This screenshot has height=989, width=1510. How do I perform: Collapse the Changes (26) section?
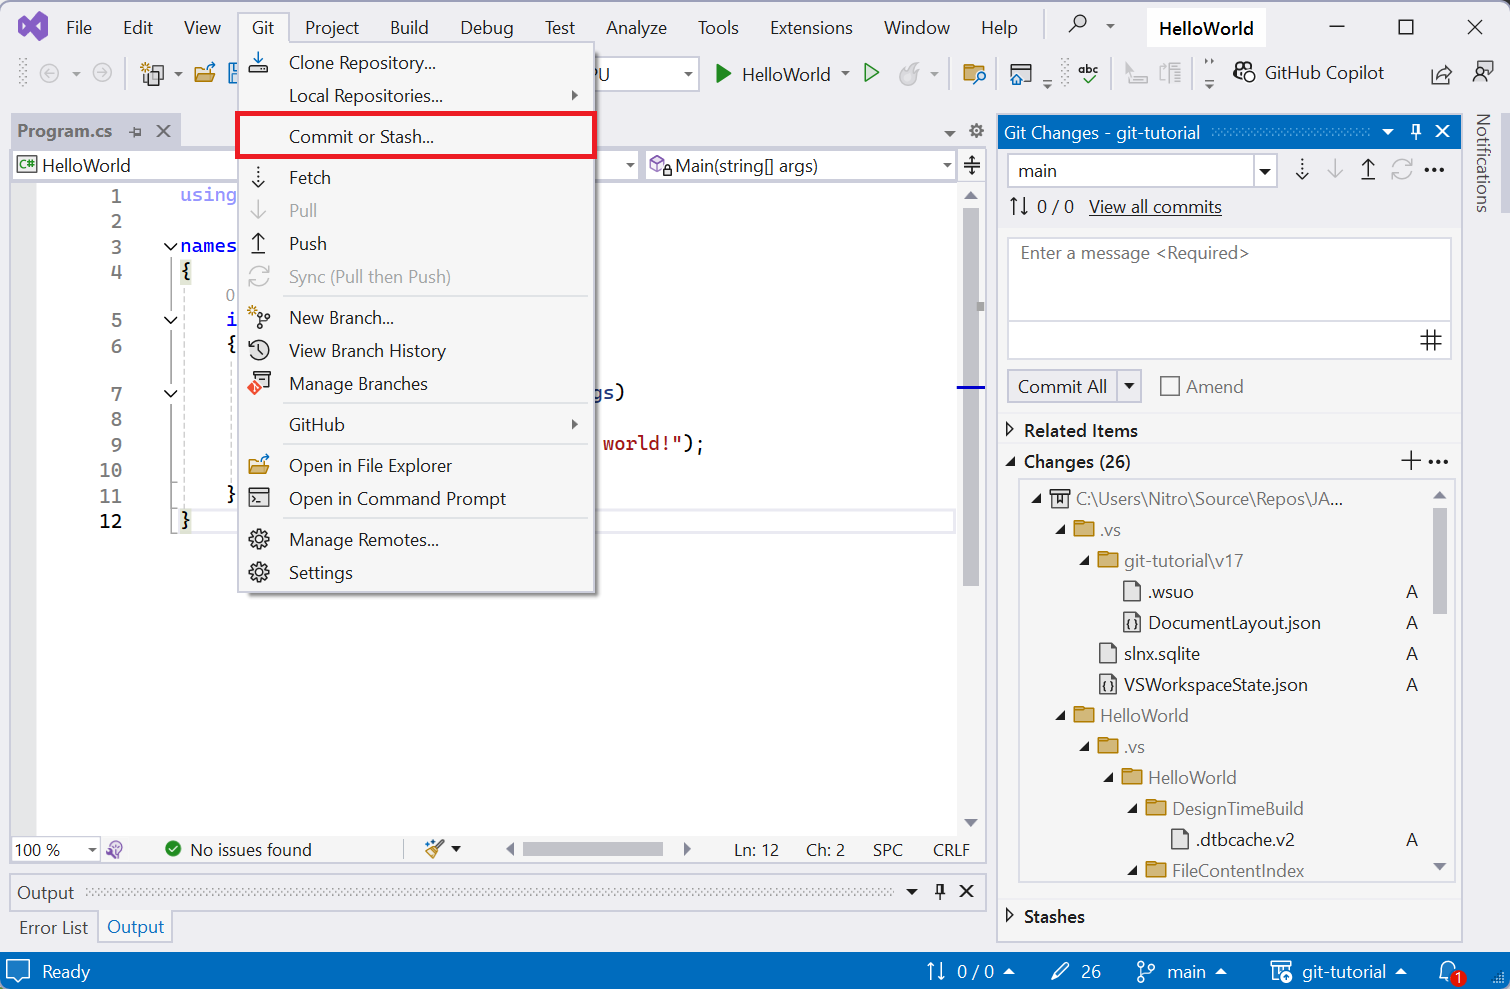[x=1010, y=461]
